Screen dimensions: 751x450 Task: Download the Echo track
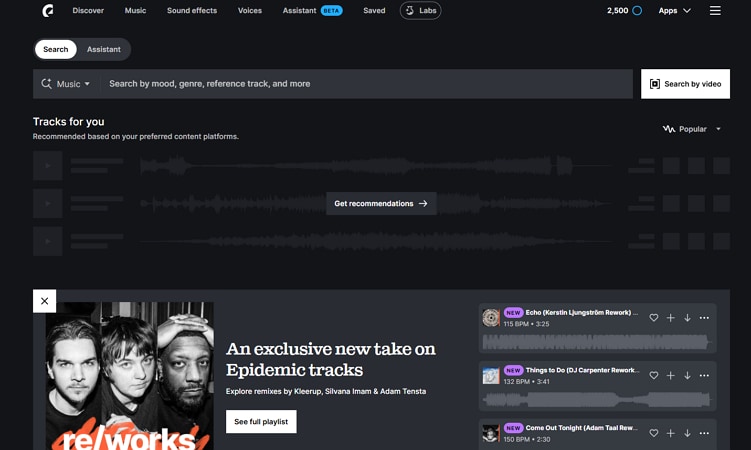687,317
